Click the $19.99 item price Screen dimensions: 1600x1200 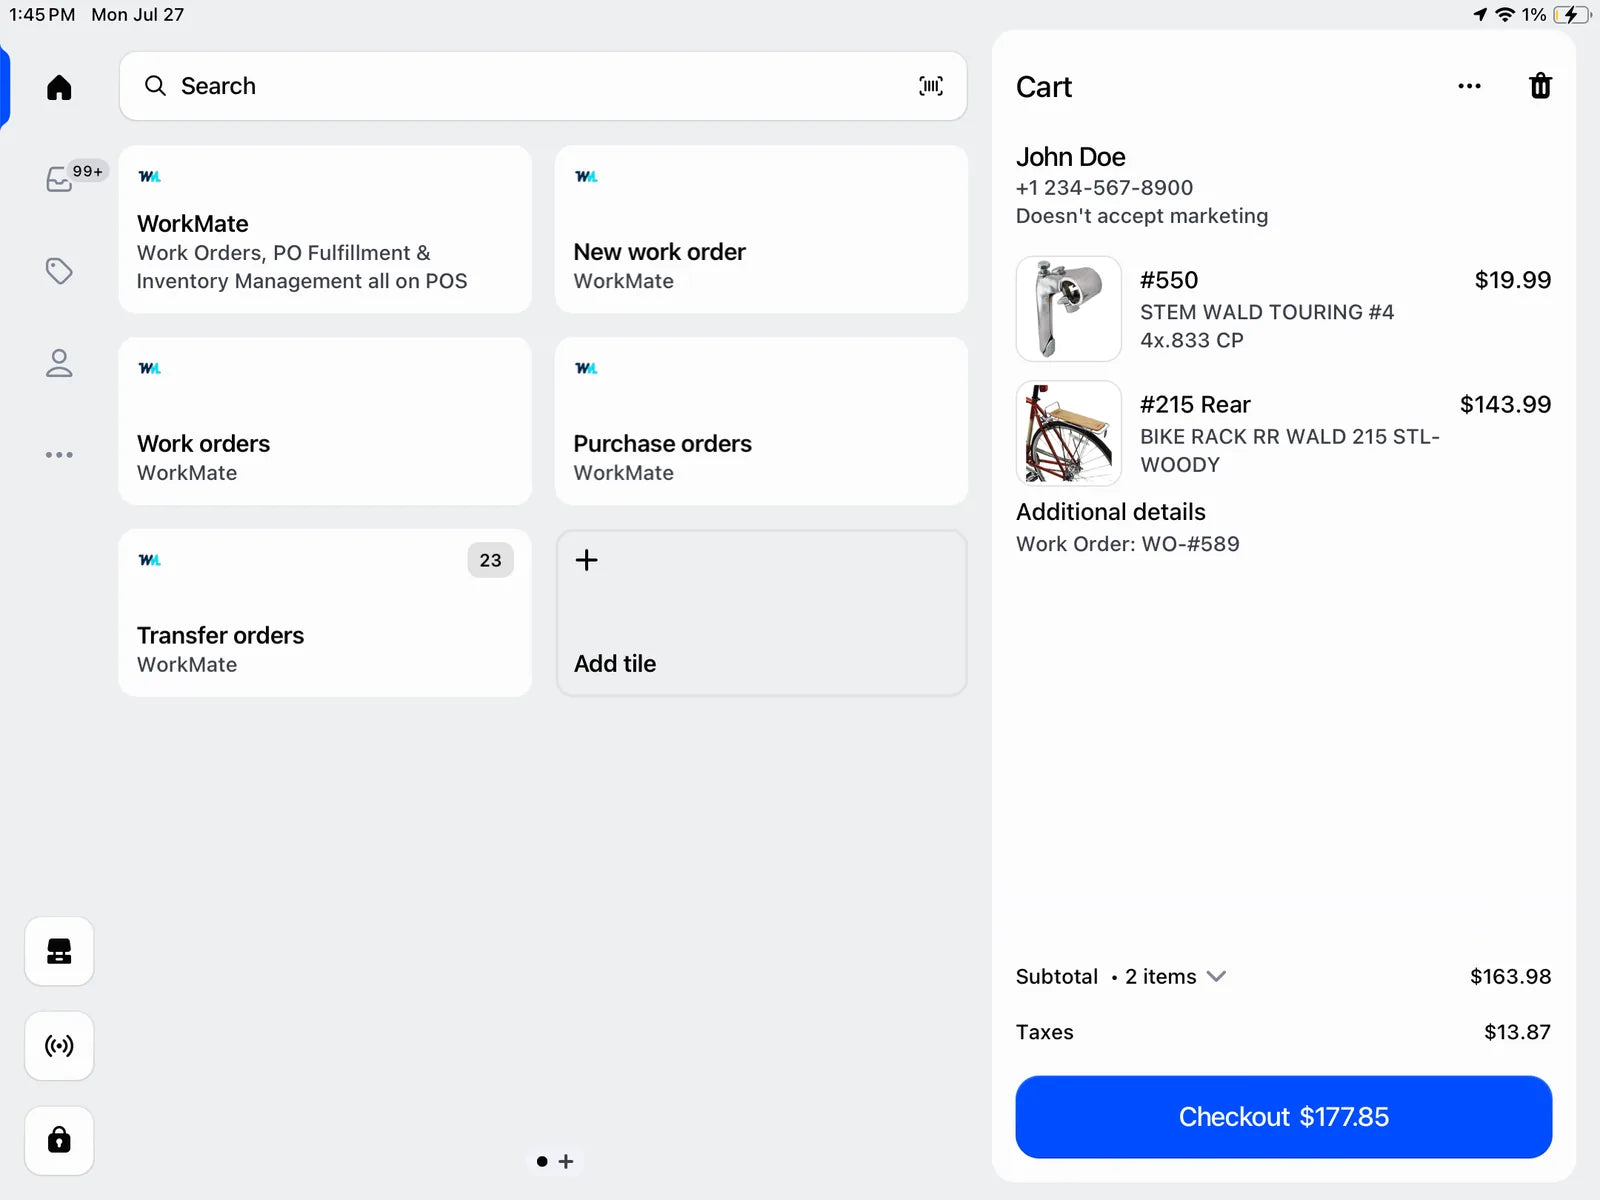coord(1512,280)
